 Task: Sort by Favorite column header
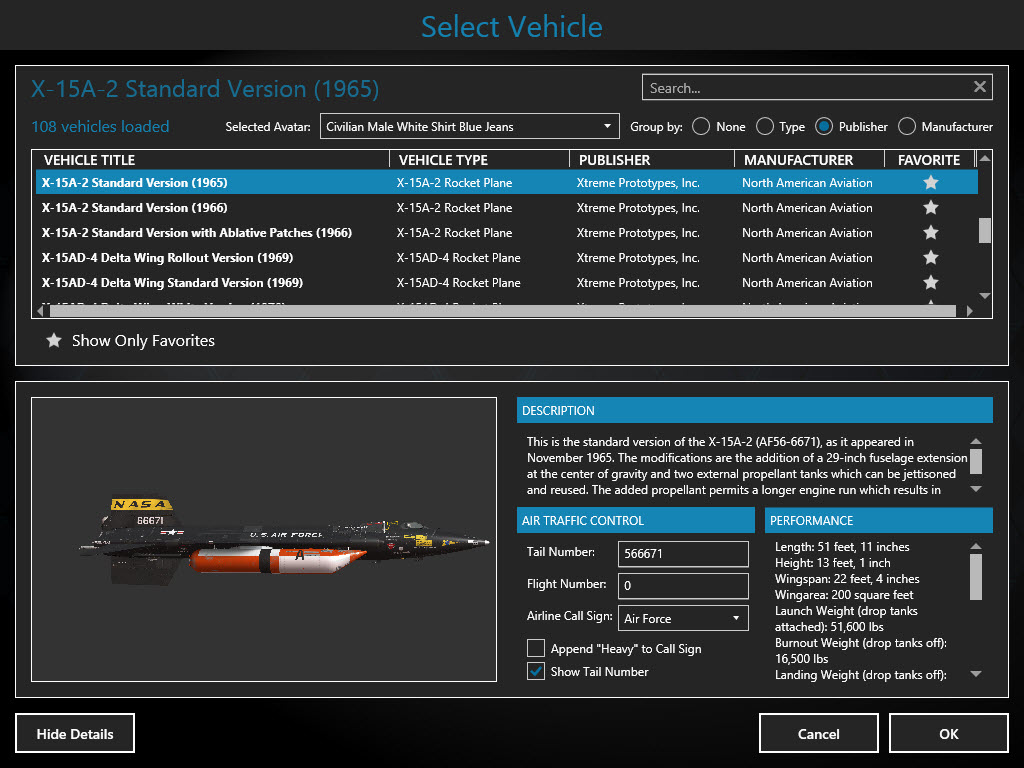[x=929, y=160]
